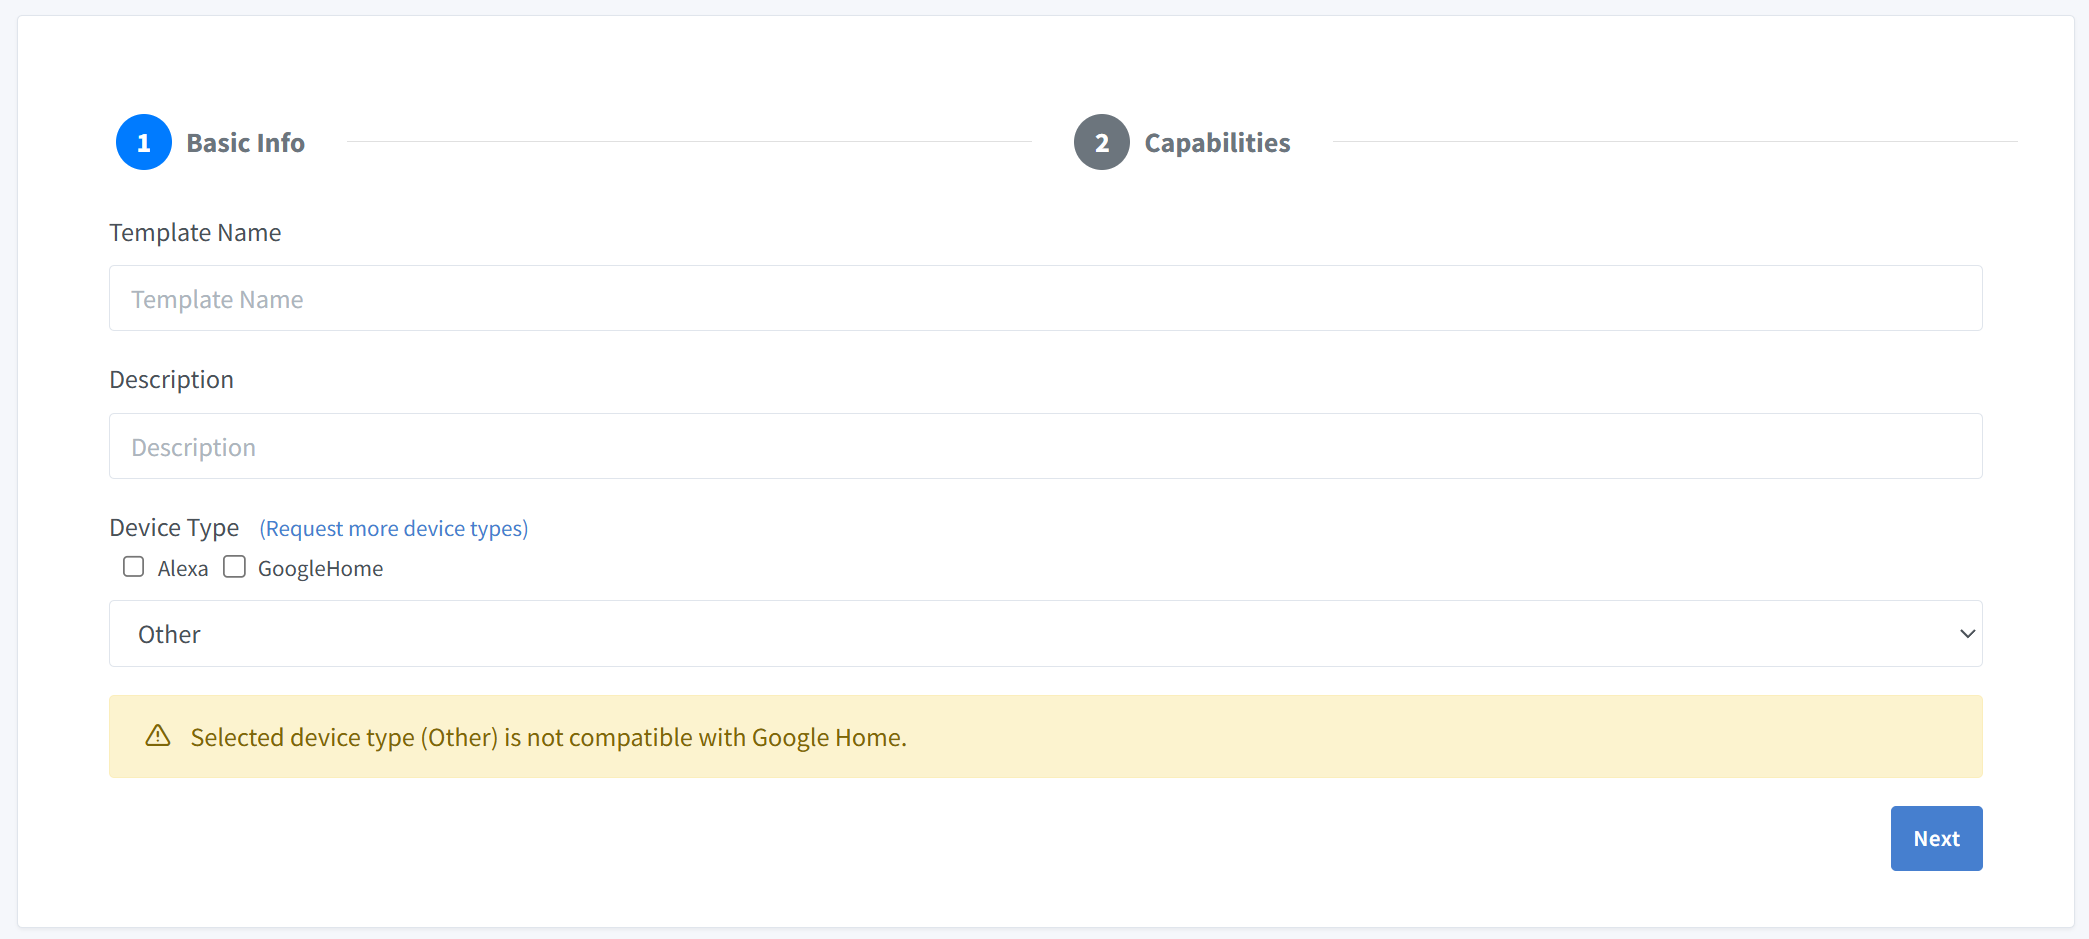The image size is (2089, 939).
Task: Click the step 2 circle icon
Action: pos(1101,142)
